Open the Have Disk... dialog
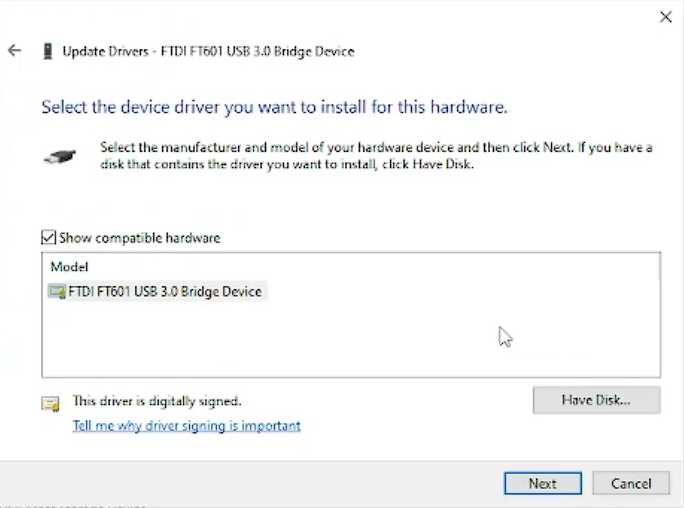This screenshot has width=684, height=508. click(x=596, y=400)
